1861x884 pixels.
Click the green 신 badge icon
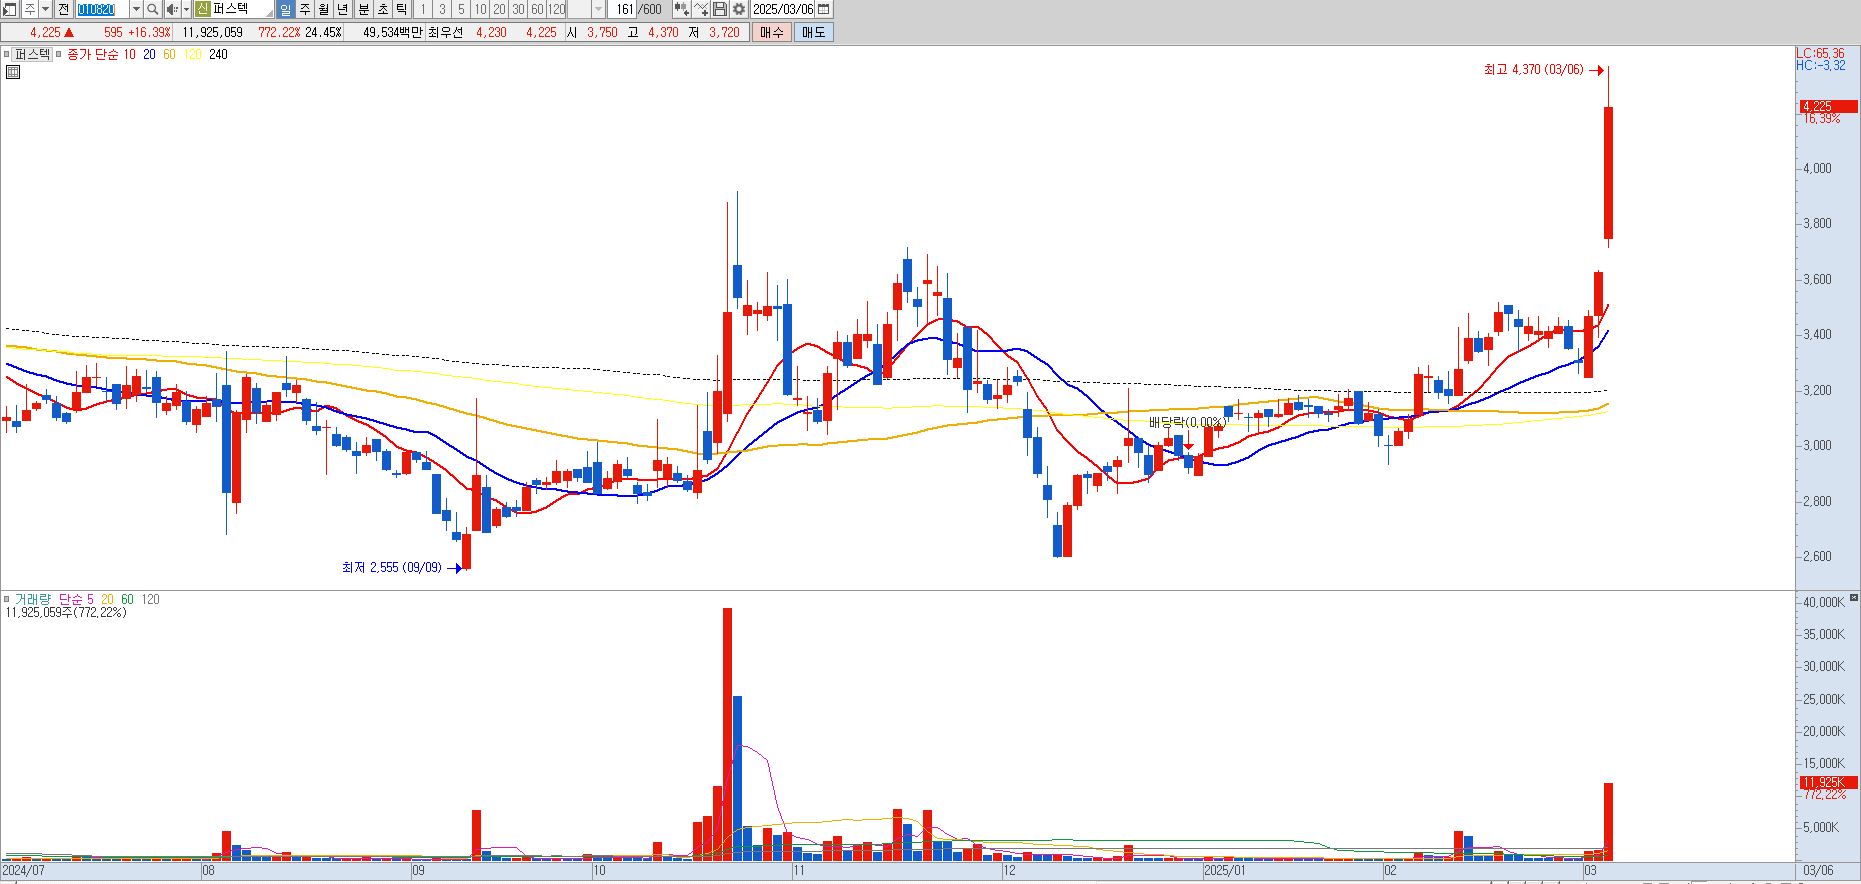click(x=203, y=9)
